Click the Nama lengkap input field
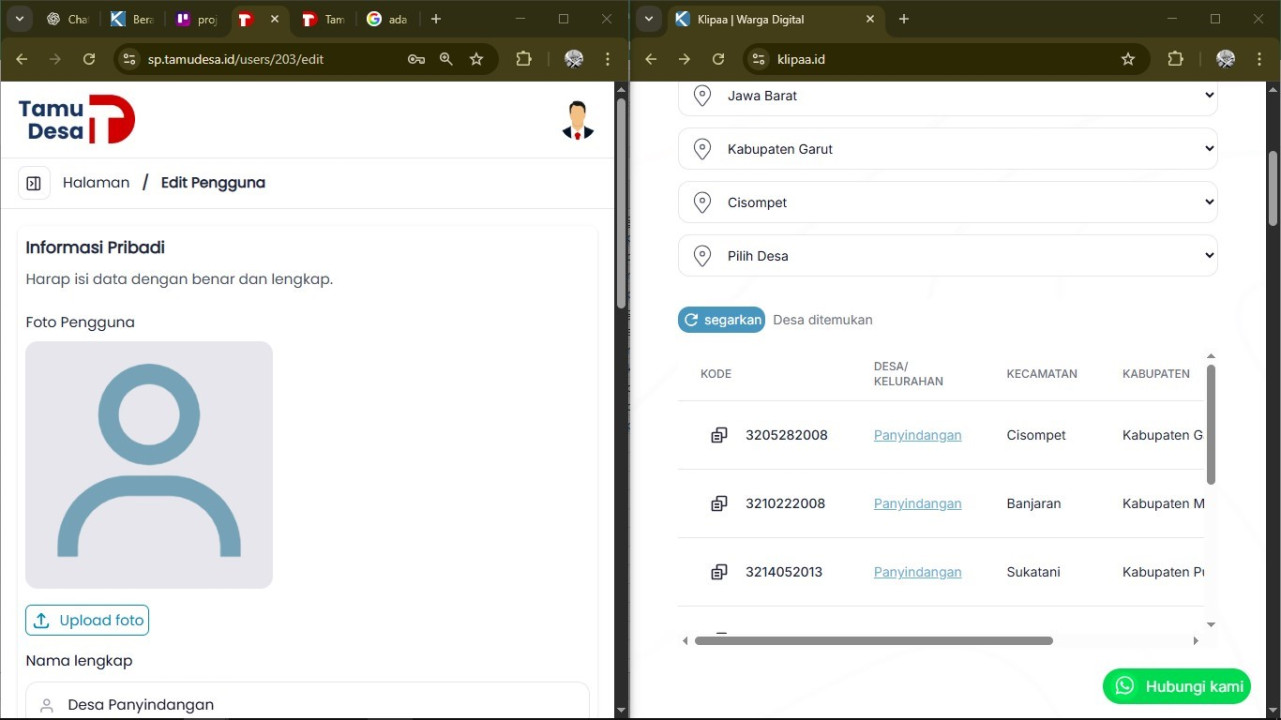 (307, 704)
